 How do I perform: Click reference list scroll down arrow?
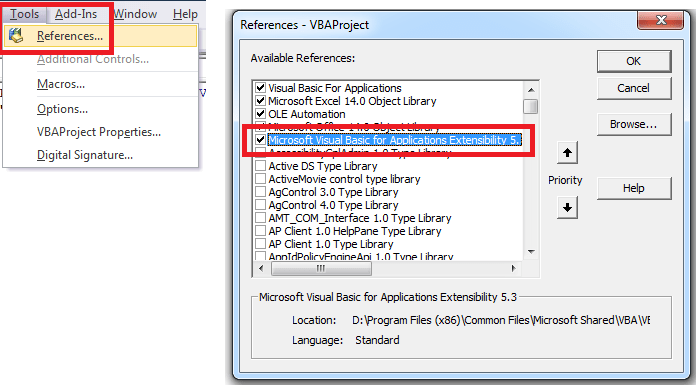coord(531,252)
